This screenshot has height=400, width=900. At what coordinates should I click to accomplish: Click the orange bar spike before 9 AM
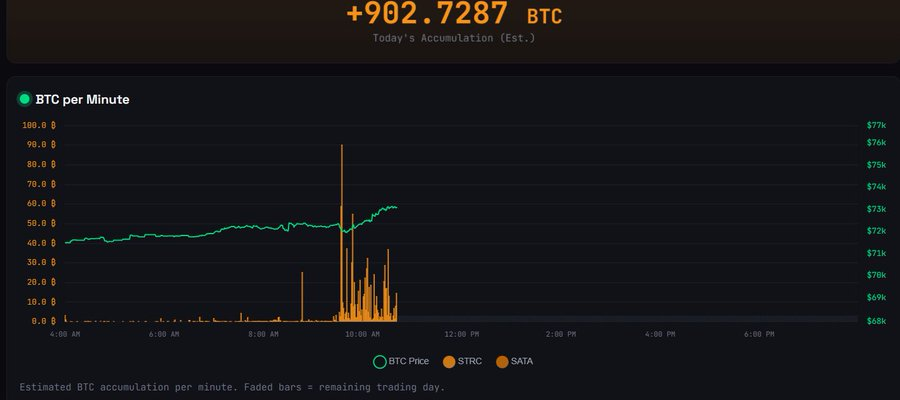point(302,296)
